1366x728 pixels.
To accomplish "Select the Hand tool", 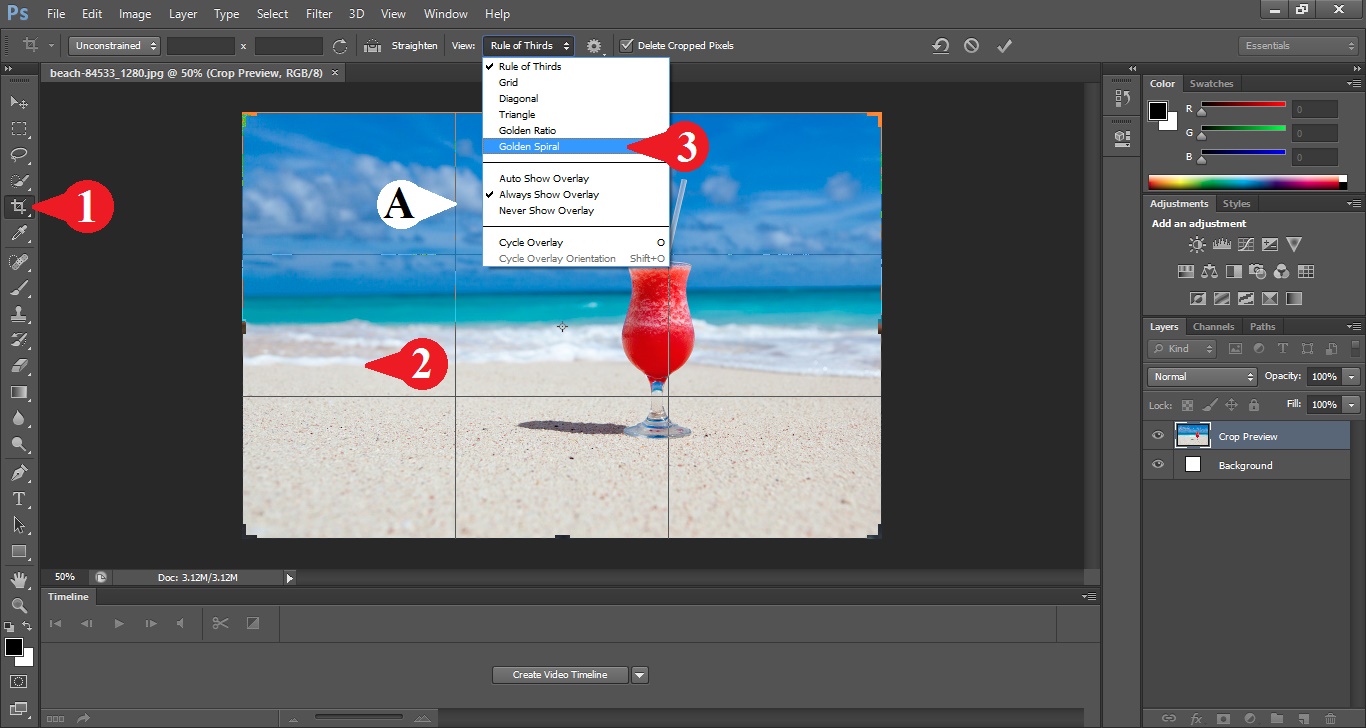I will [20, 578].
